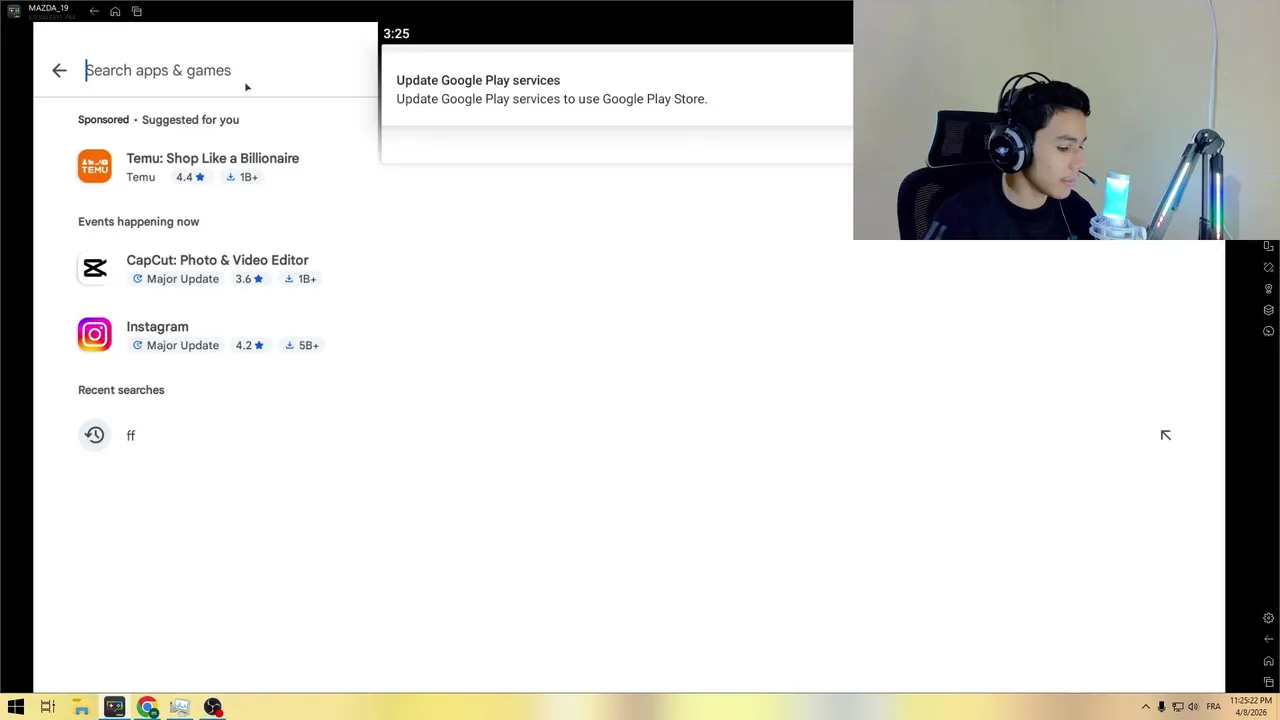Click the emulator app icon on the taskbar
This screenshot has width=1280, height=720.
[x=114, y=707]
